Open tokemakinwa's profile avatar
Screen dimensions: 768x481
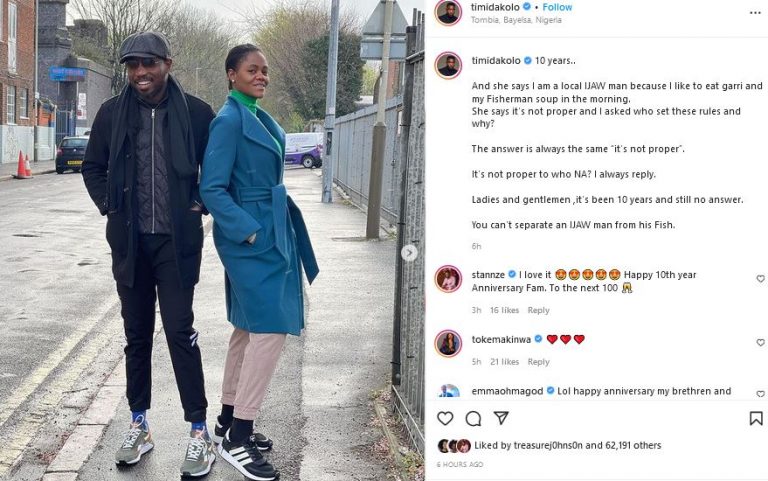(x=448, y=343)
